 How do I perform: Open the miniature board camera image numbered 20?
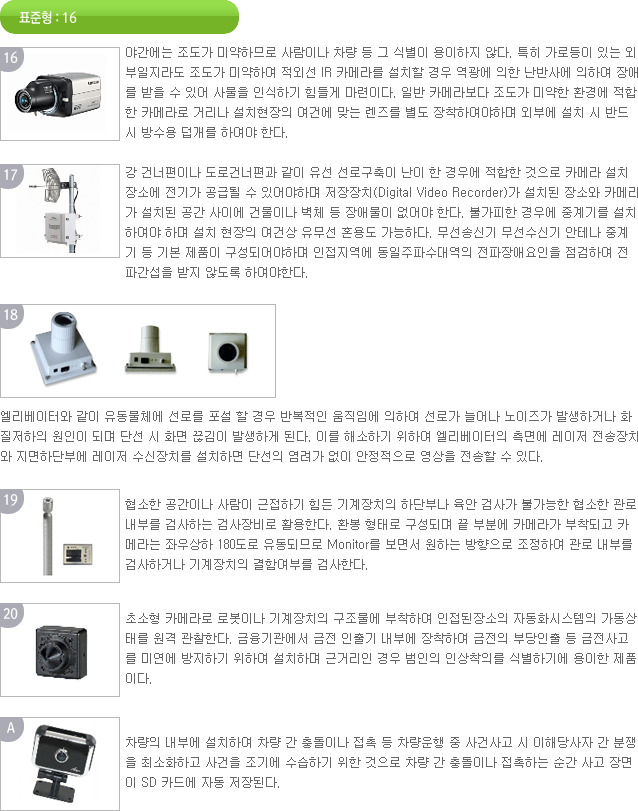(60, 650)
